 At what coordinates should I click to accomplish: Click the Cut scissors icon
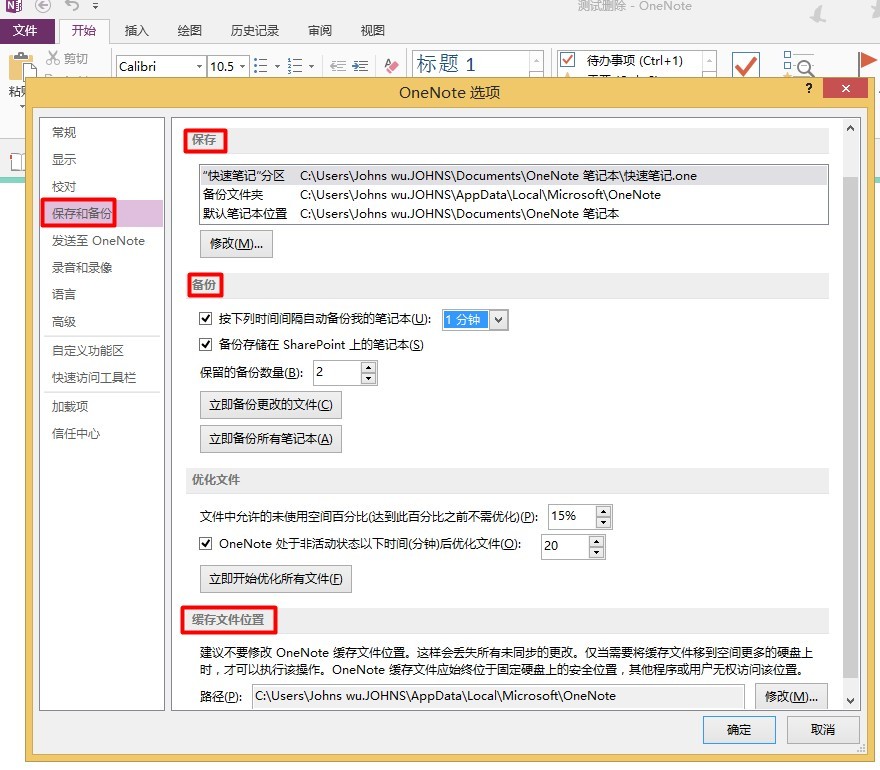pos(53,58)
